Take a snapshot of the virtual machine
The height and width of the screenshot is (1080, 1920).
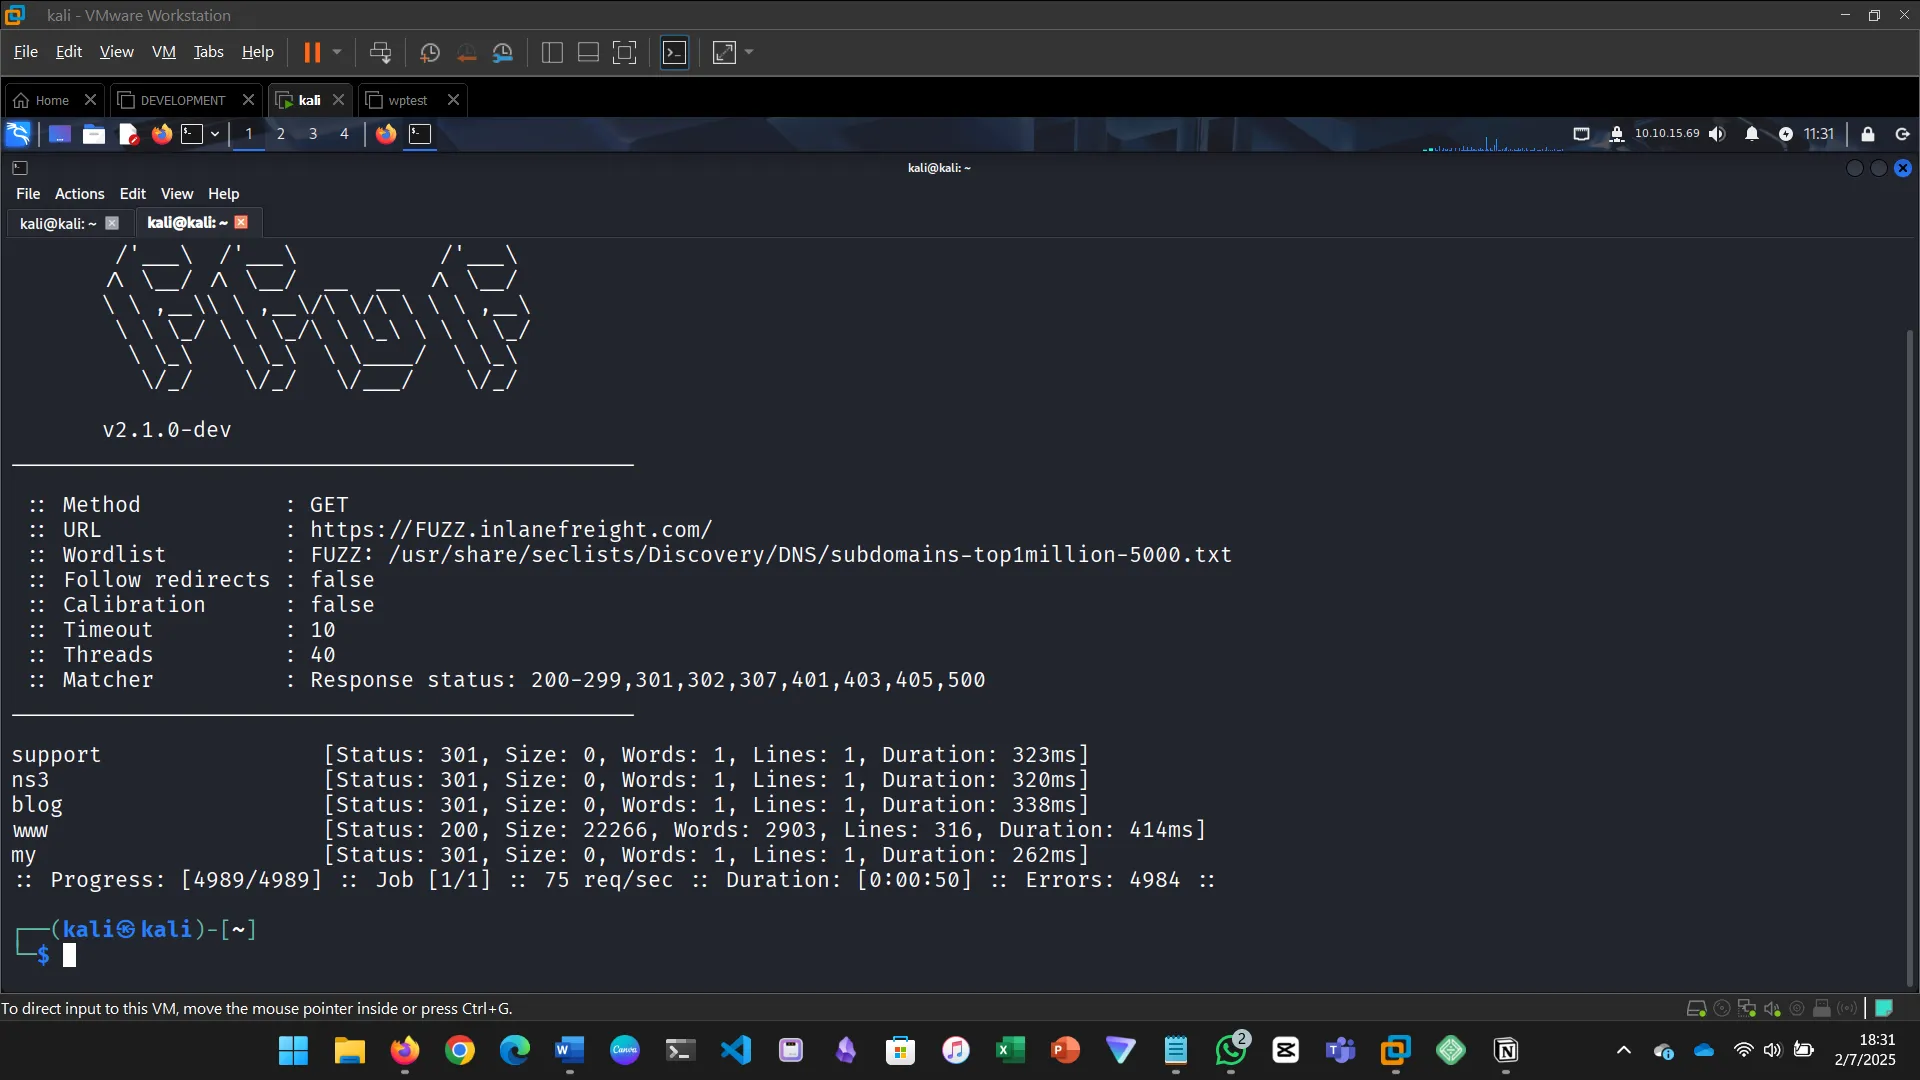(430, 52)
